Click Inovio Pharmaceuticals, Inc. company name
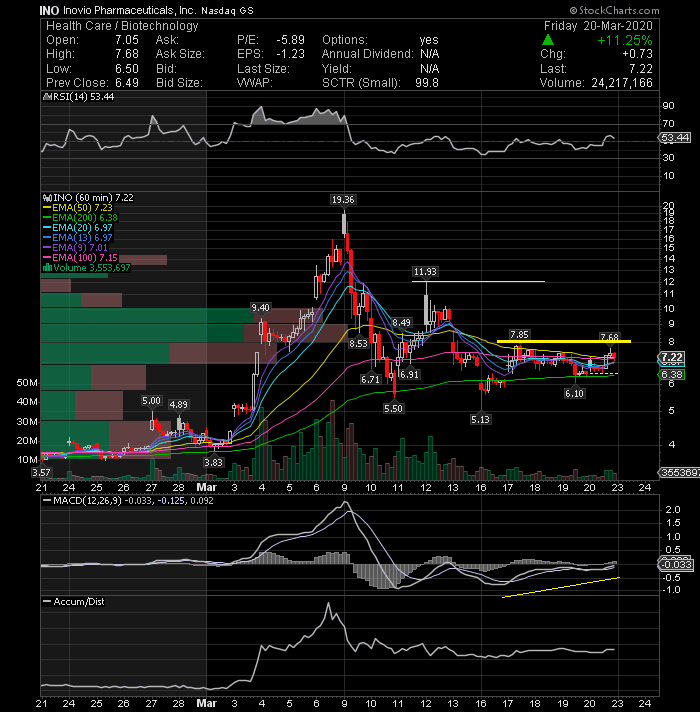The width and height of the screenshot is (700, 712). 129,10
